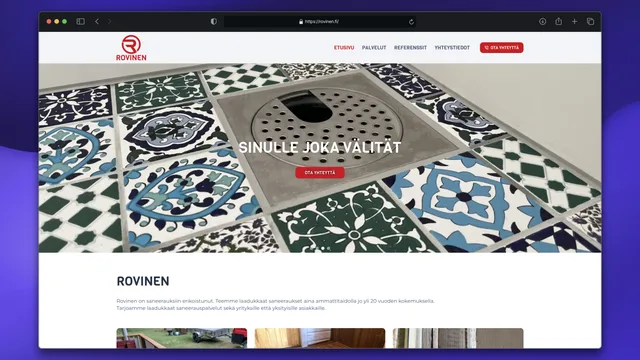640x360 pixels.
Task: Toggle the Safari sidebar icon
Action: point(80,21)
